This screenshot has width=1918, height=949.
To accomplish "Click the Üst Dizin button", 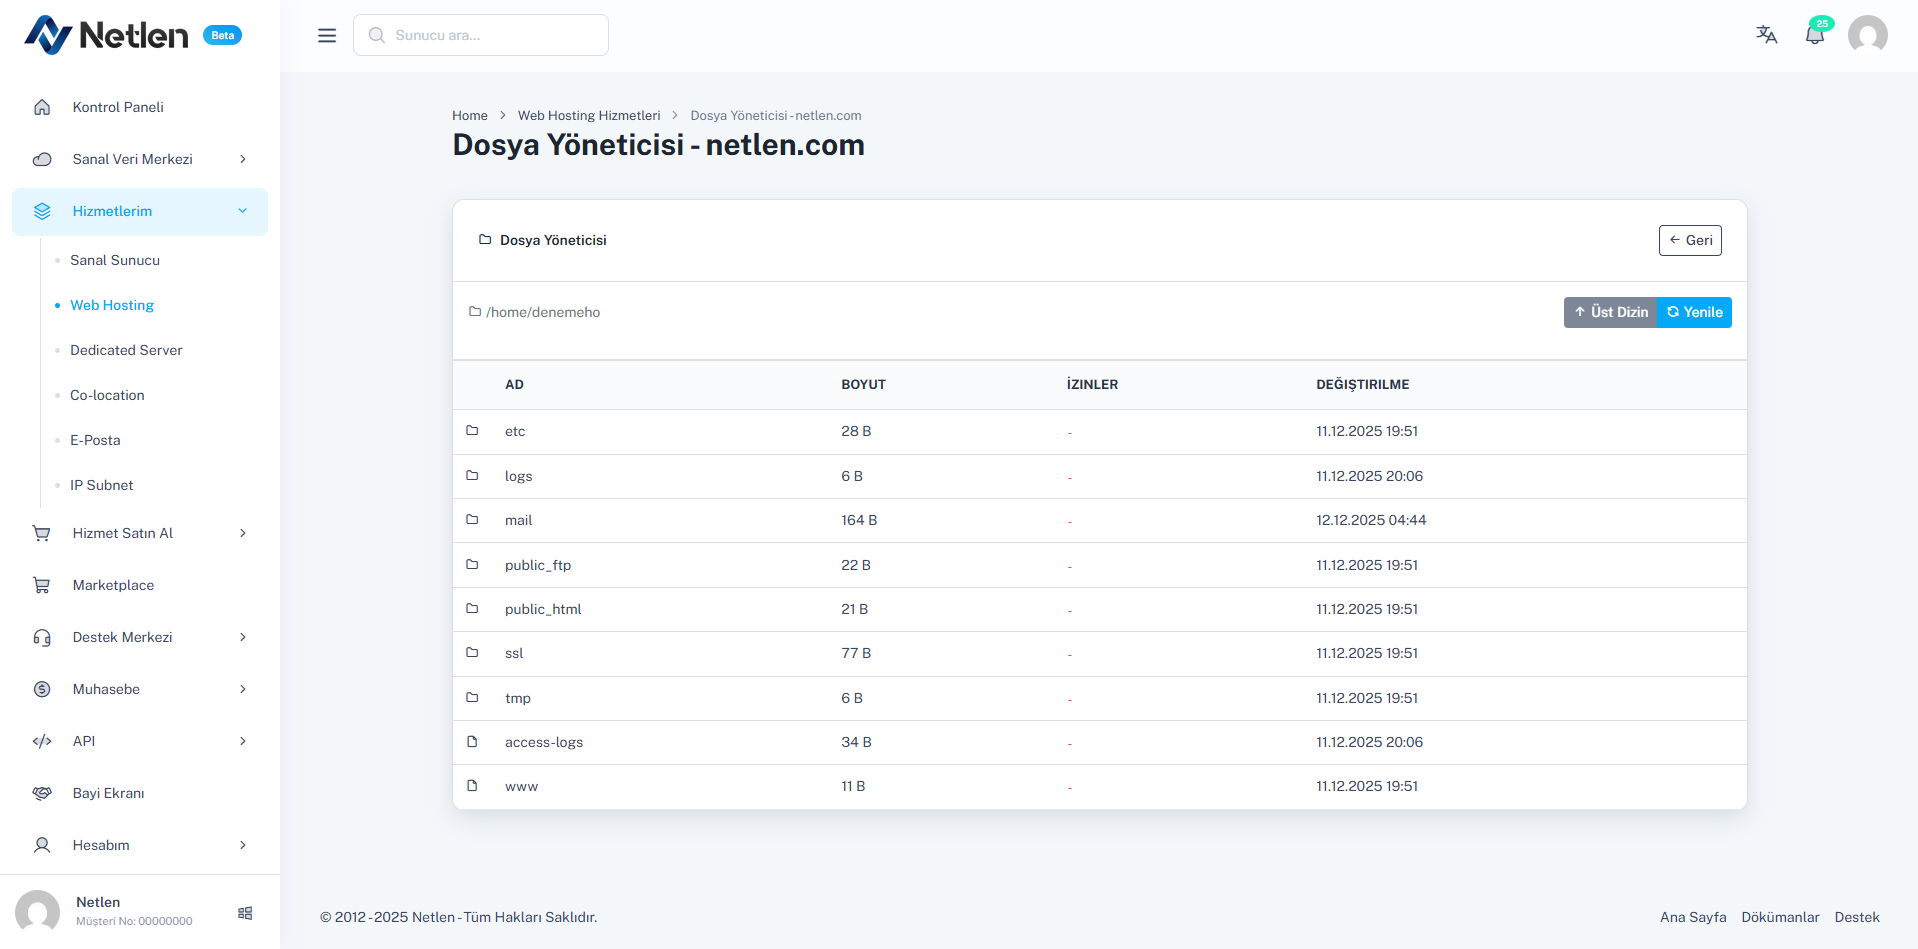I will click(x=1611, y=312).
